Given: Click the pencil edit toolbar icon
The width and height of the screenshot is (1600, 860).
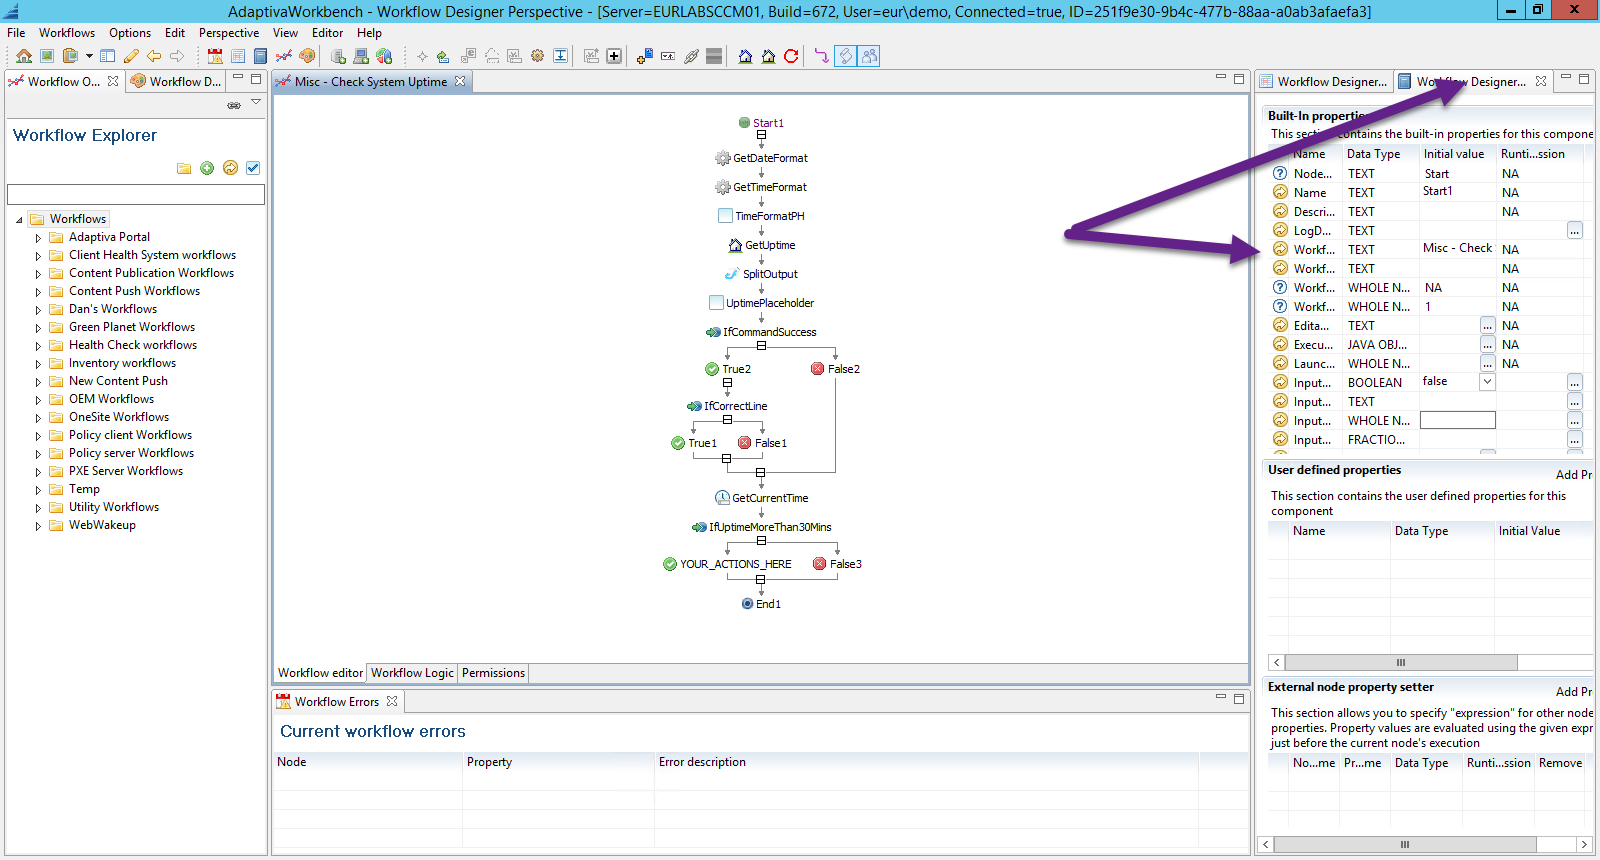Looking at the screenshot, I should click(131, 56).
